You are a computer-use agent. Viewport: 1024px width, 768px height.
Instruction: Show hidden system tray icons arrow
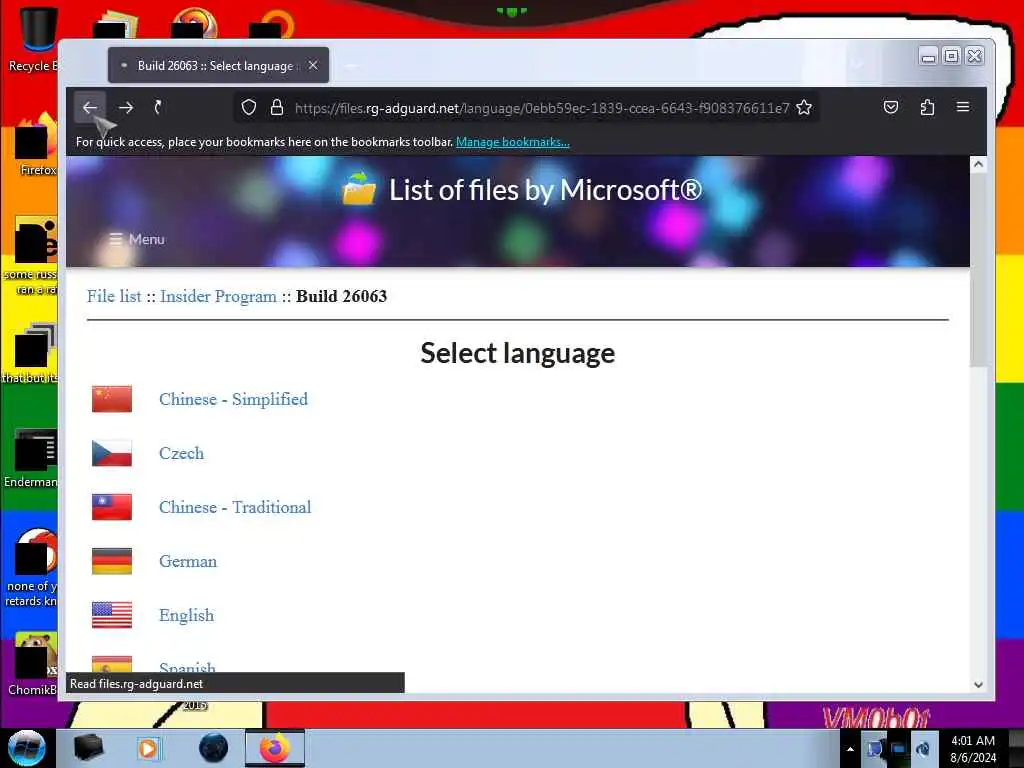(850, 749)
